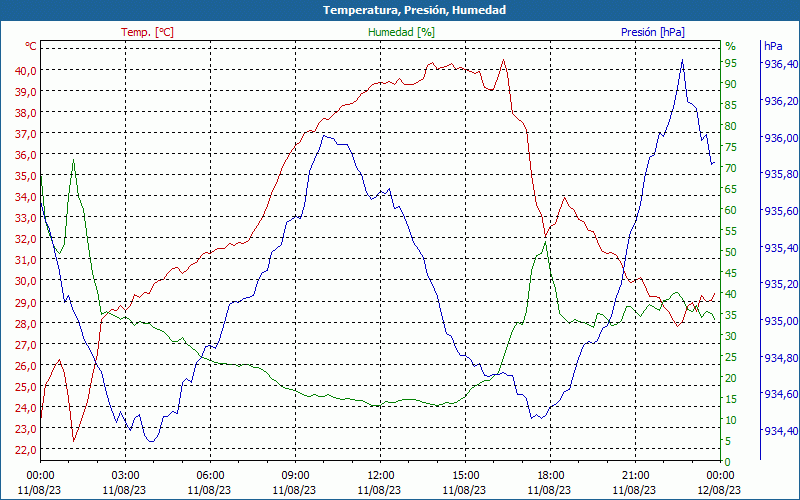Click temperature axis value 25,0
800x500 pixels.
click(x=26, y=387)
